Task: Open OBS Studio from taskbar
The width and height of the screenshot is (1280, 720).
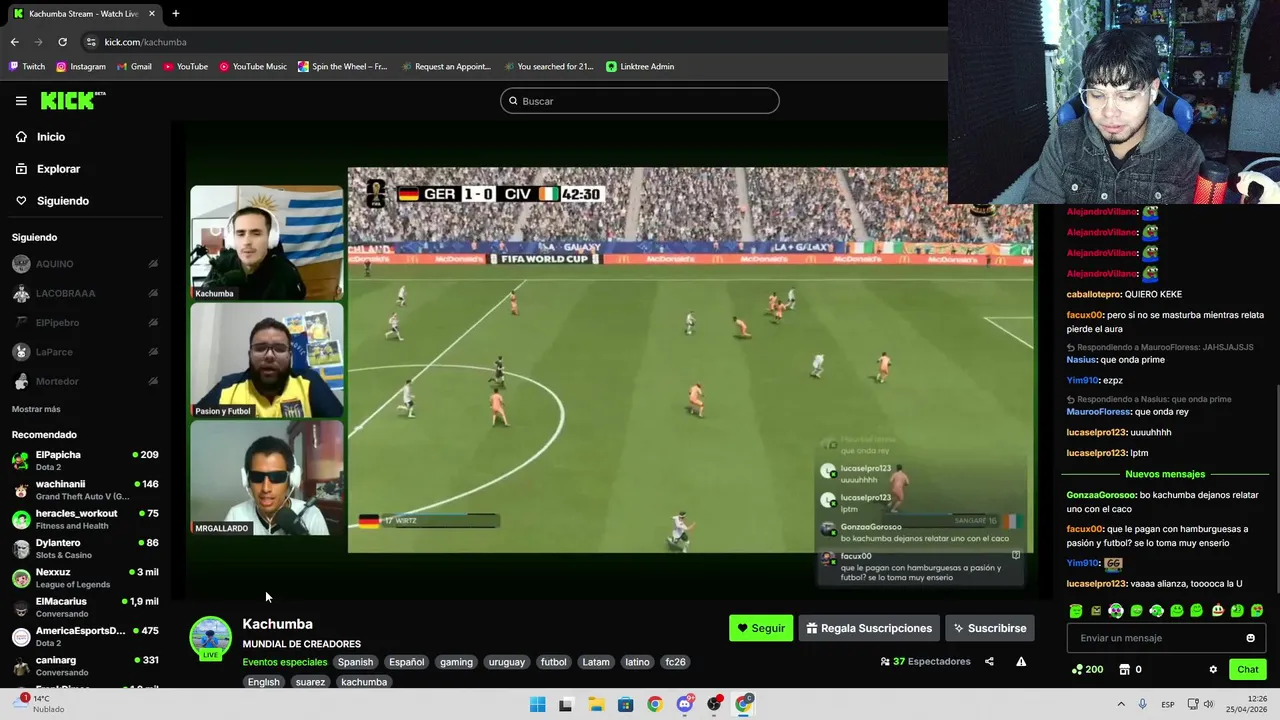Action: click(x=714, y=704)
